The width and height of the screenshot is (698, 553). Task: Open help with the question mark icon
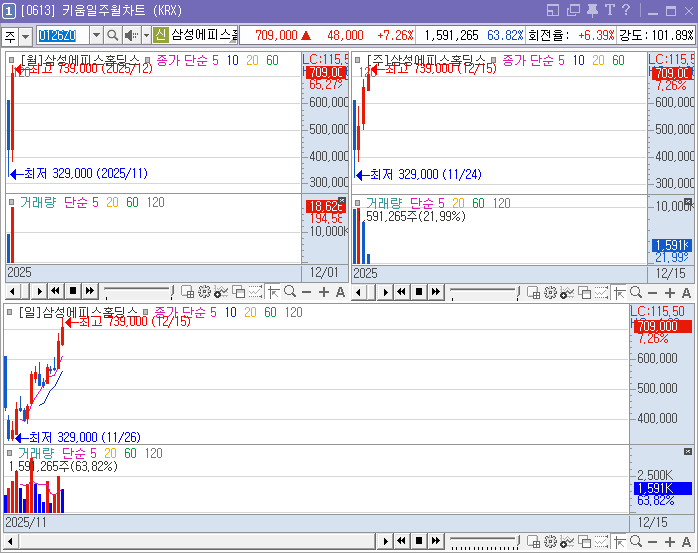coord(626,10)
